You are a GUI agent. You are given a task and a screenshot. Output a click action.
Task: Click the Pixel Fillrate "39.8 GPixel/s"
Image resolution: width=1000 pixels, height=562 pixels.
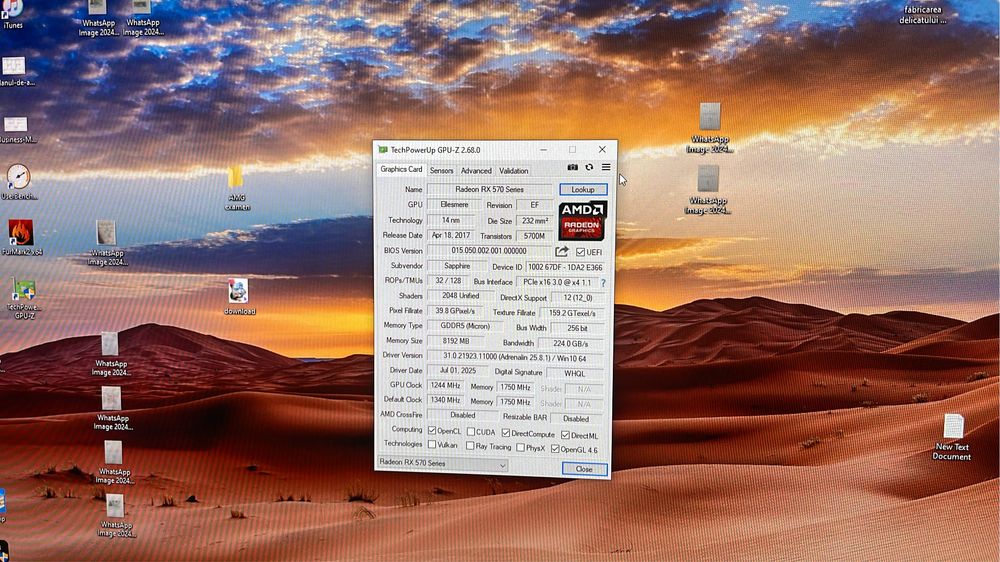tap(455, 311)
